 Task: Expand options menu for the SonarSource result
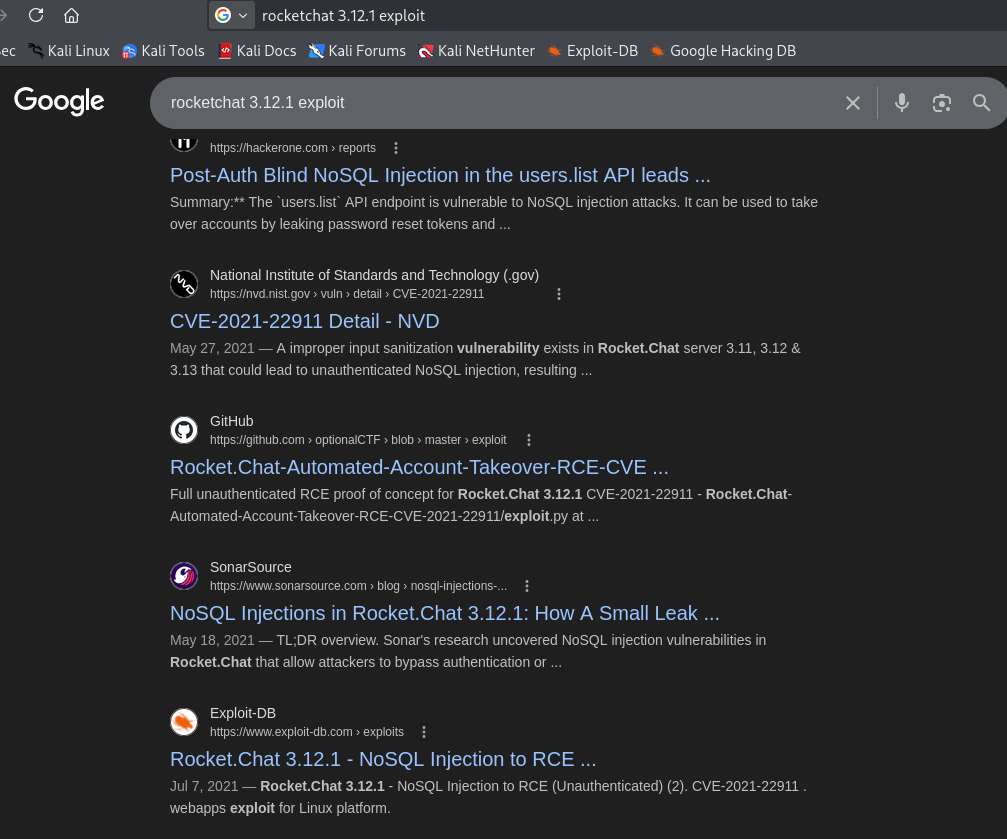pyautogui.click(x=527, y=586)
